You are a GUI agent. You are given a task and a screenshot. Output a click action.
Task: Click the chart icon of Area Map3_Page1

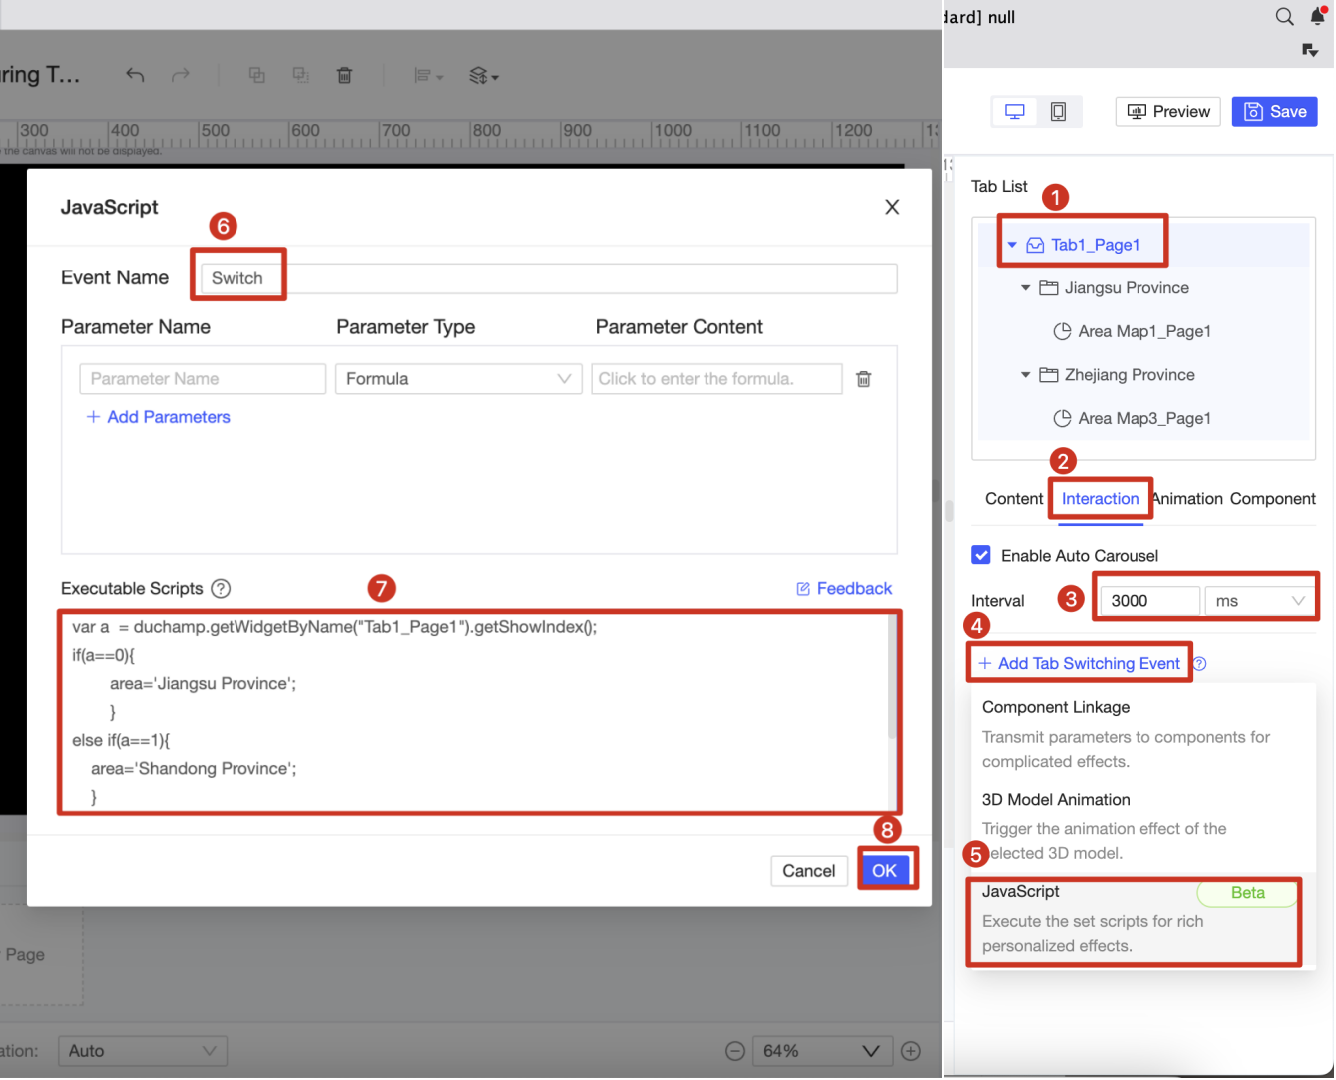pyautogui.click(x=1063, y=418)
